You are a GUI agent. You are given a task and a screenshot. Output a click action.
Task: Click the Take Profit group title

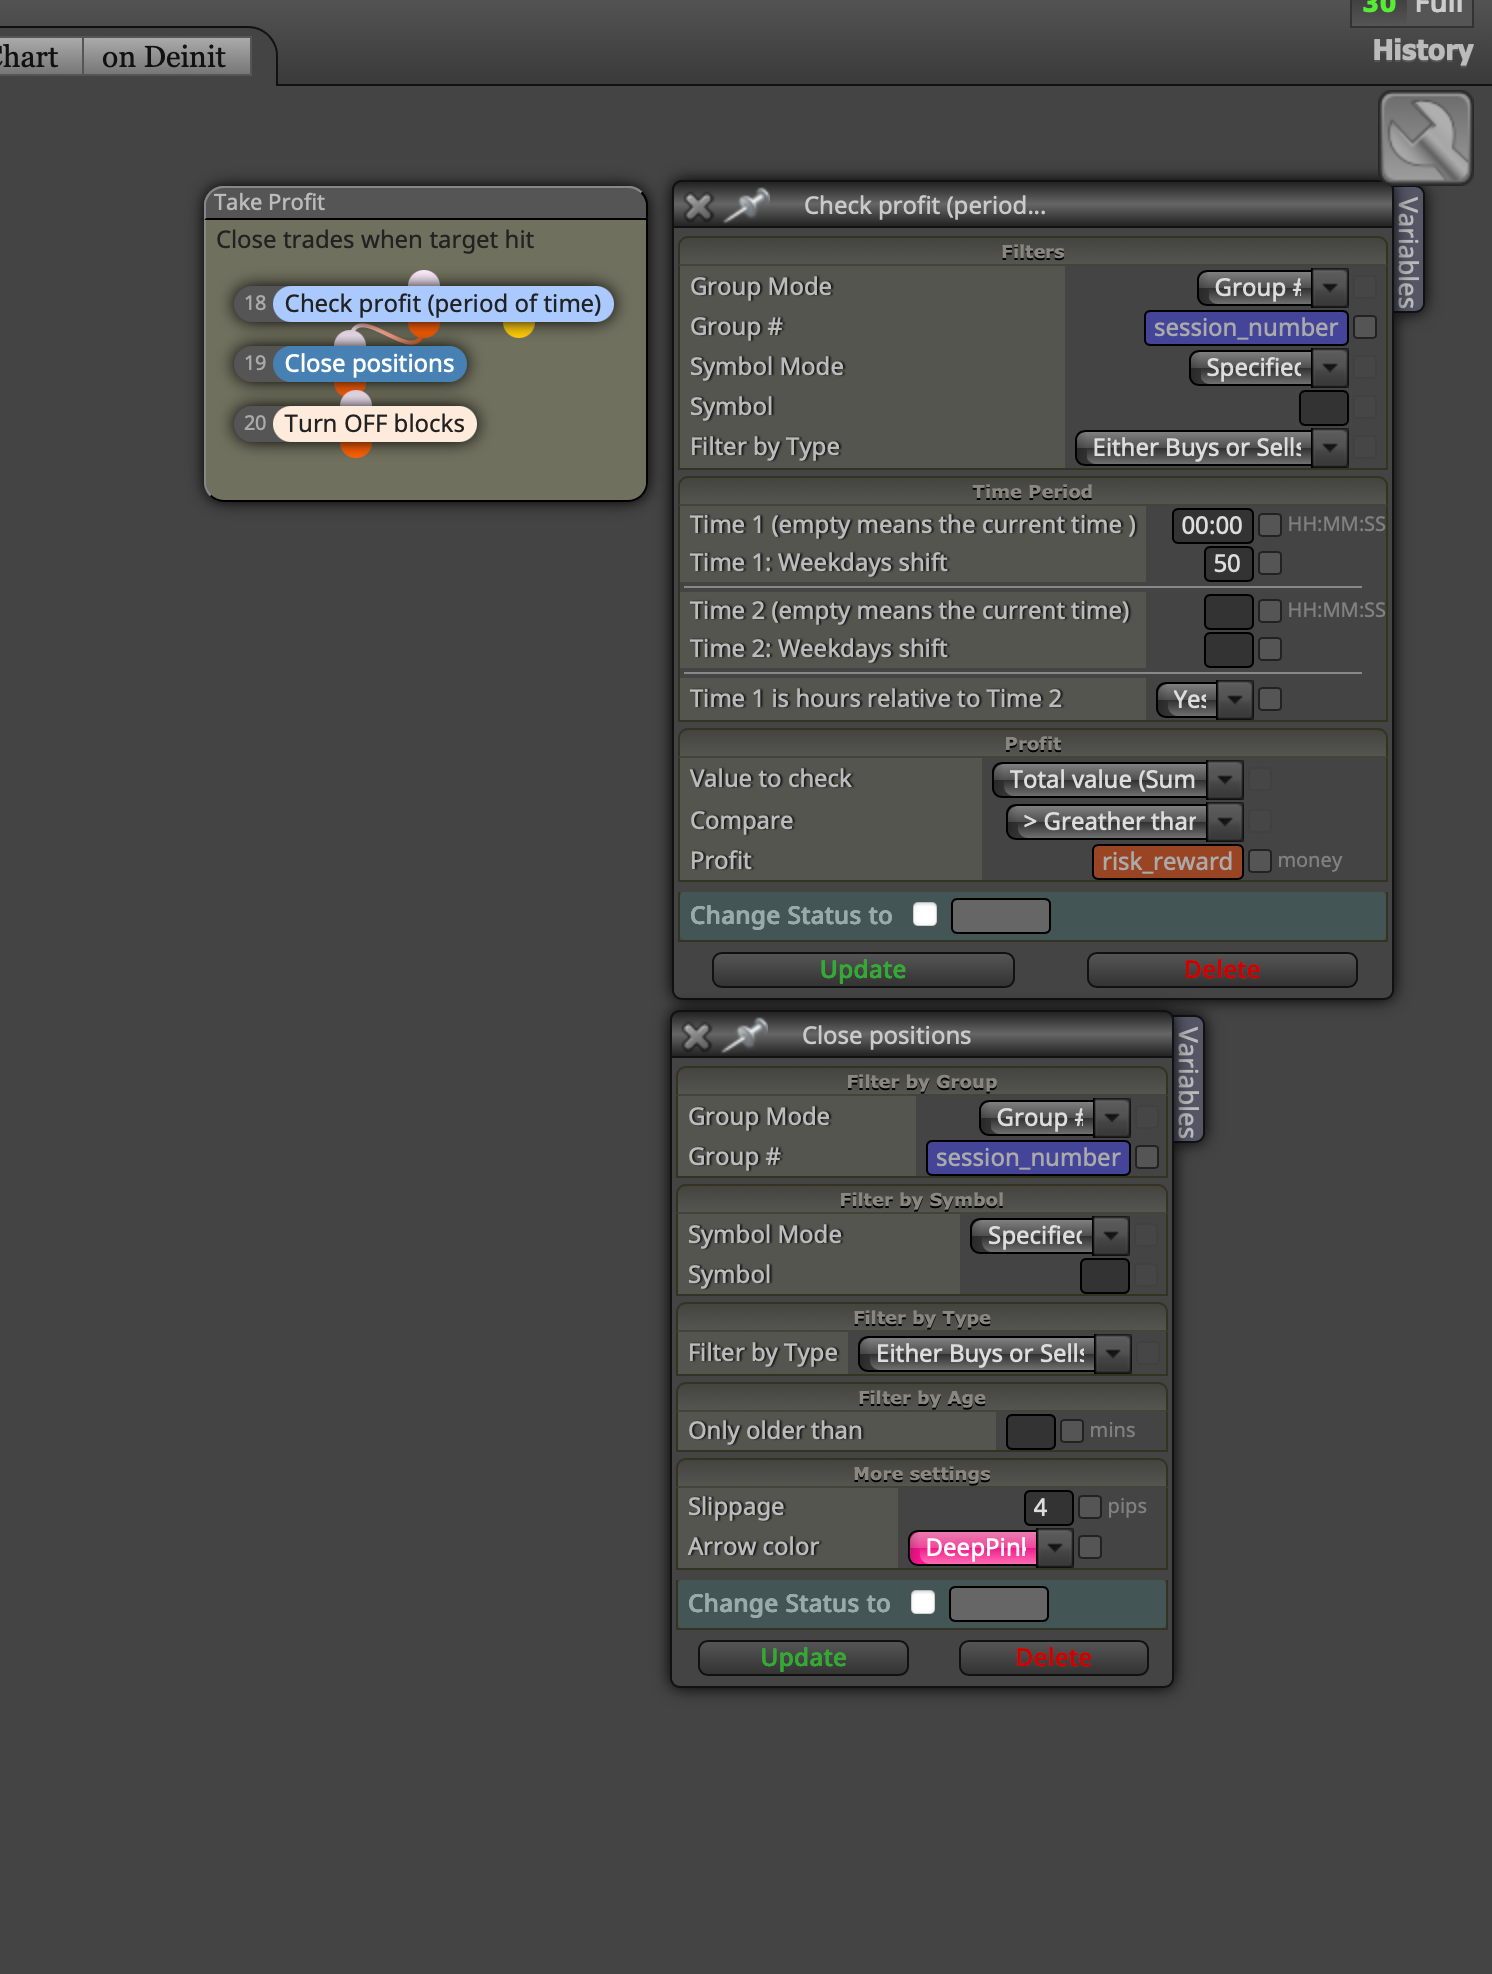269,202
